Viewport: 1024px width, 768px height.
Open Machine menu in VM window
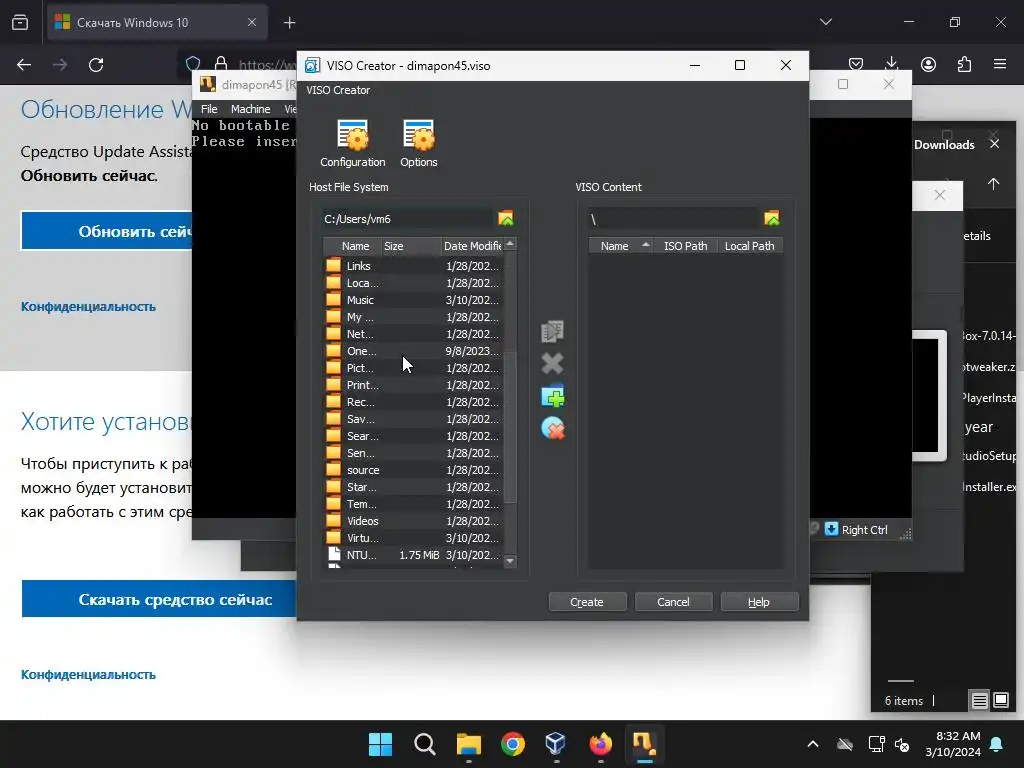(250, 109)
